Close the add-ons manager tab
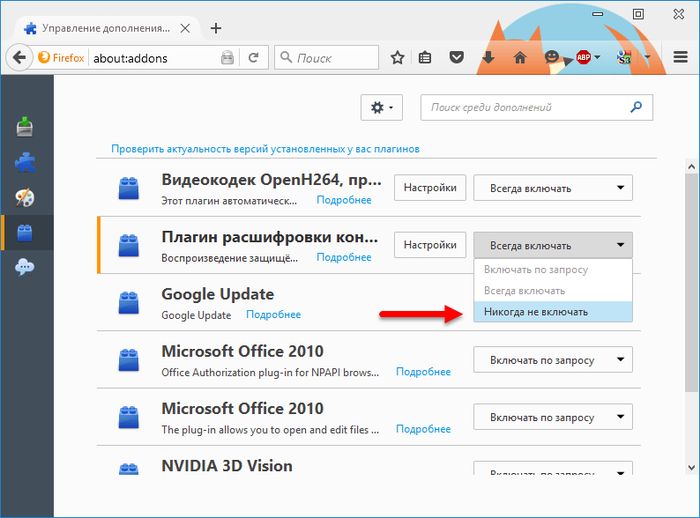The width and height of the screenshot is (700, 518). click(x=185, y=28)
